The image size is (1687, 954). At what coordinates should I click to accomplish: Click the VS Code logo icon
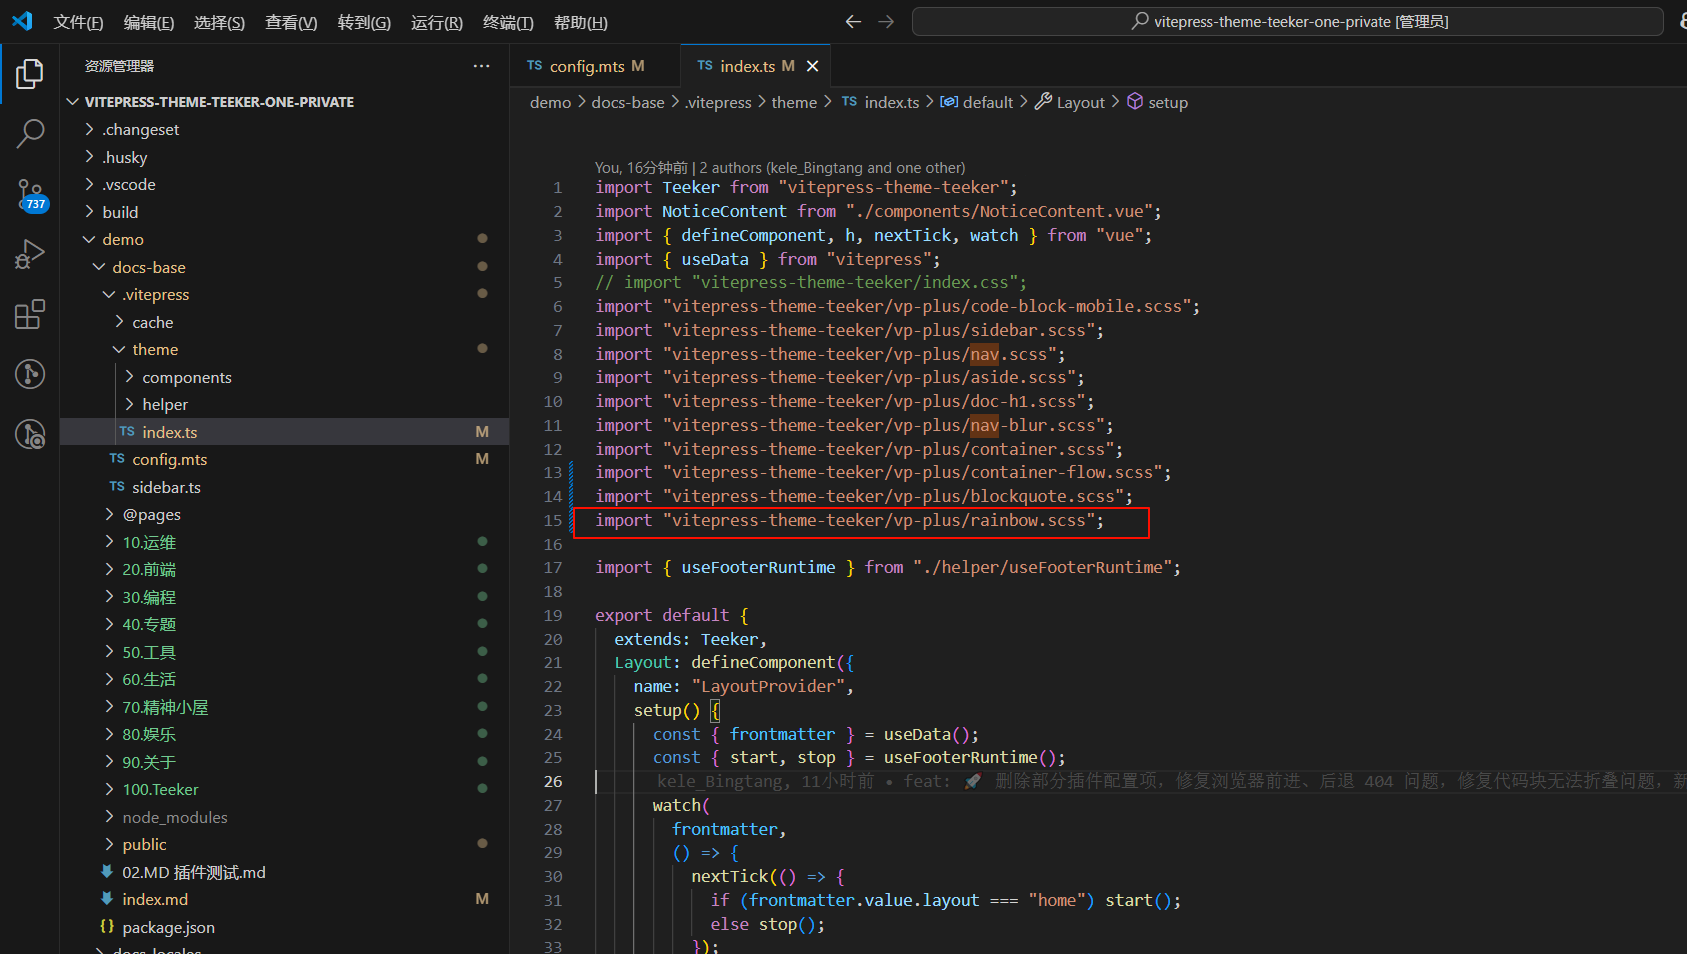tap(22, 21)
